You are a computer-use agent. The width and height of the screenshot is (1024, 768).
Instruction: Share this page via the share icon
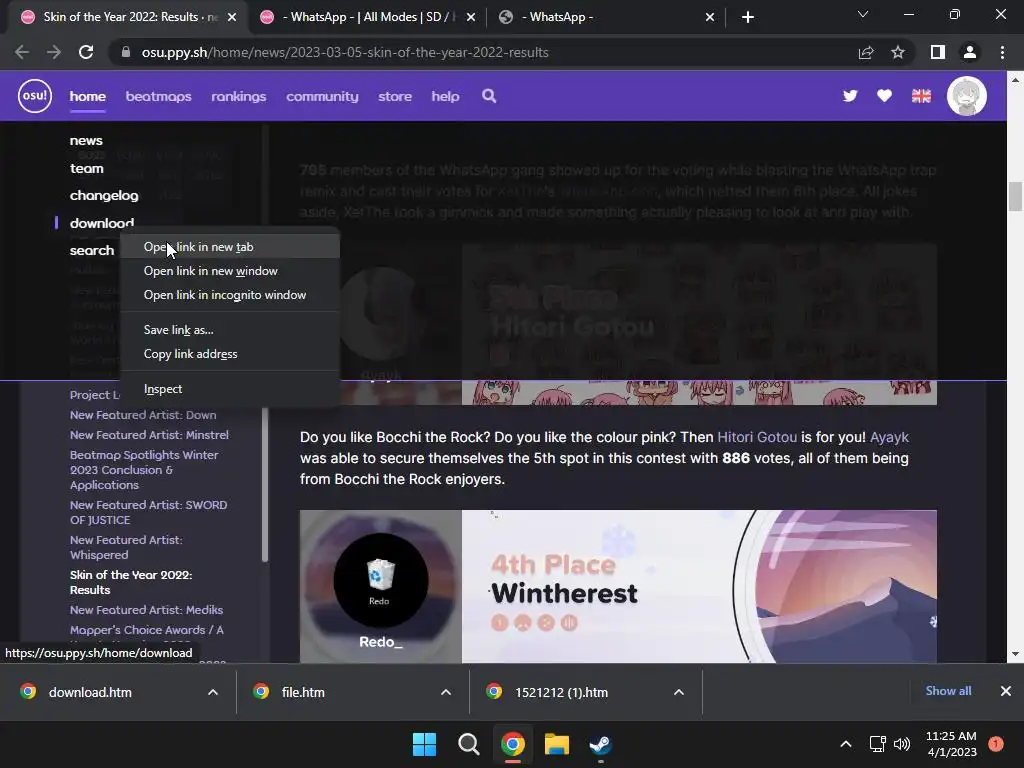point(866,52)
